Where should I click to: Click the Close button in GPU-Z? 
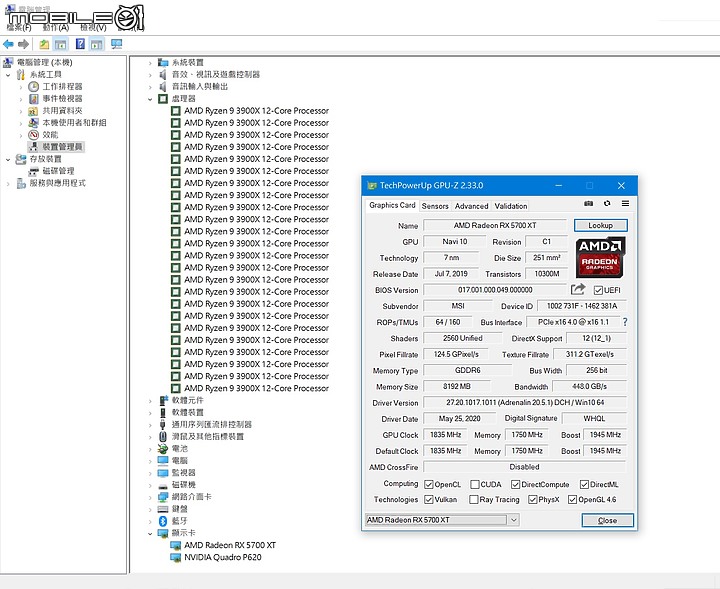(608, 520)
